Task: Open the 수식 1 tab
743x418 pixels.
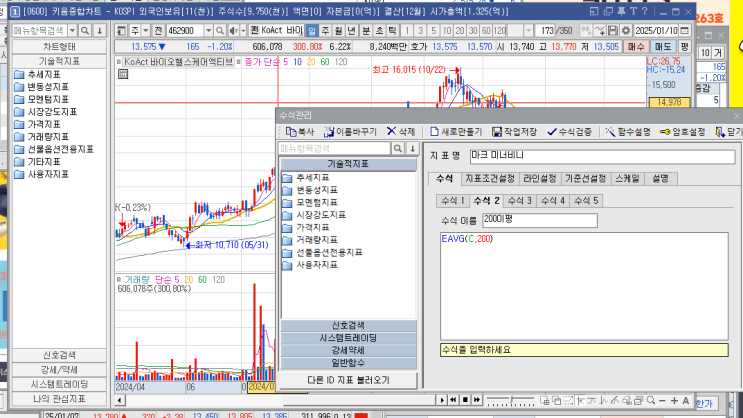Action: click(453, 201)
